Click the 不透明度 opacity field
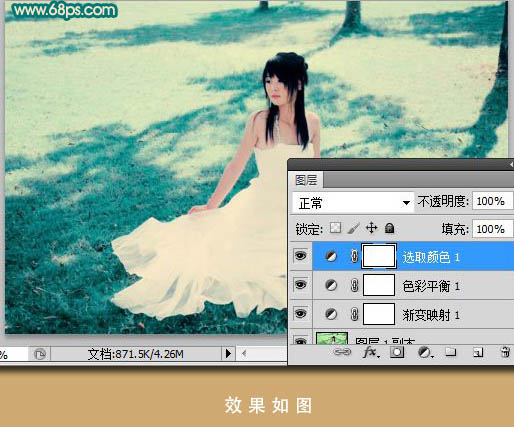514x427 pixels. [492, 201]
